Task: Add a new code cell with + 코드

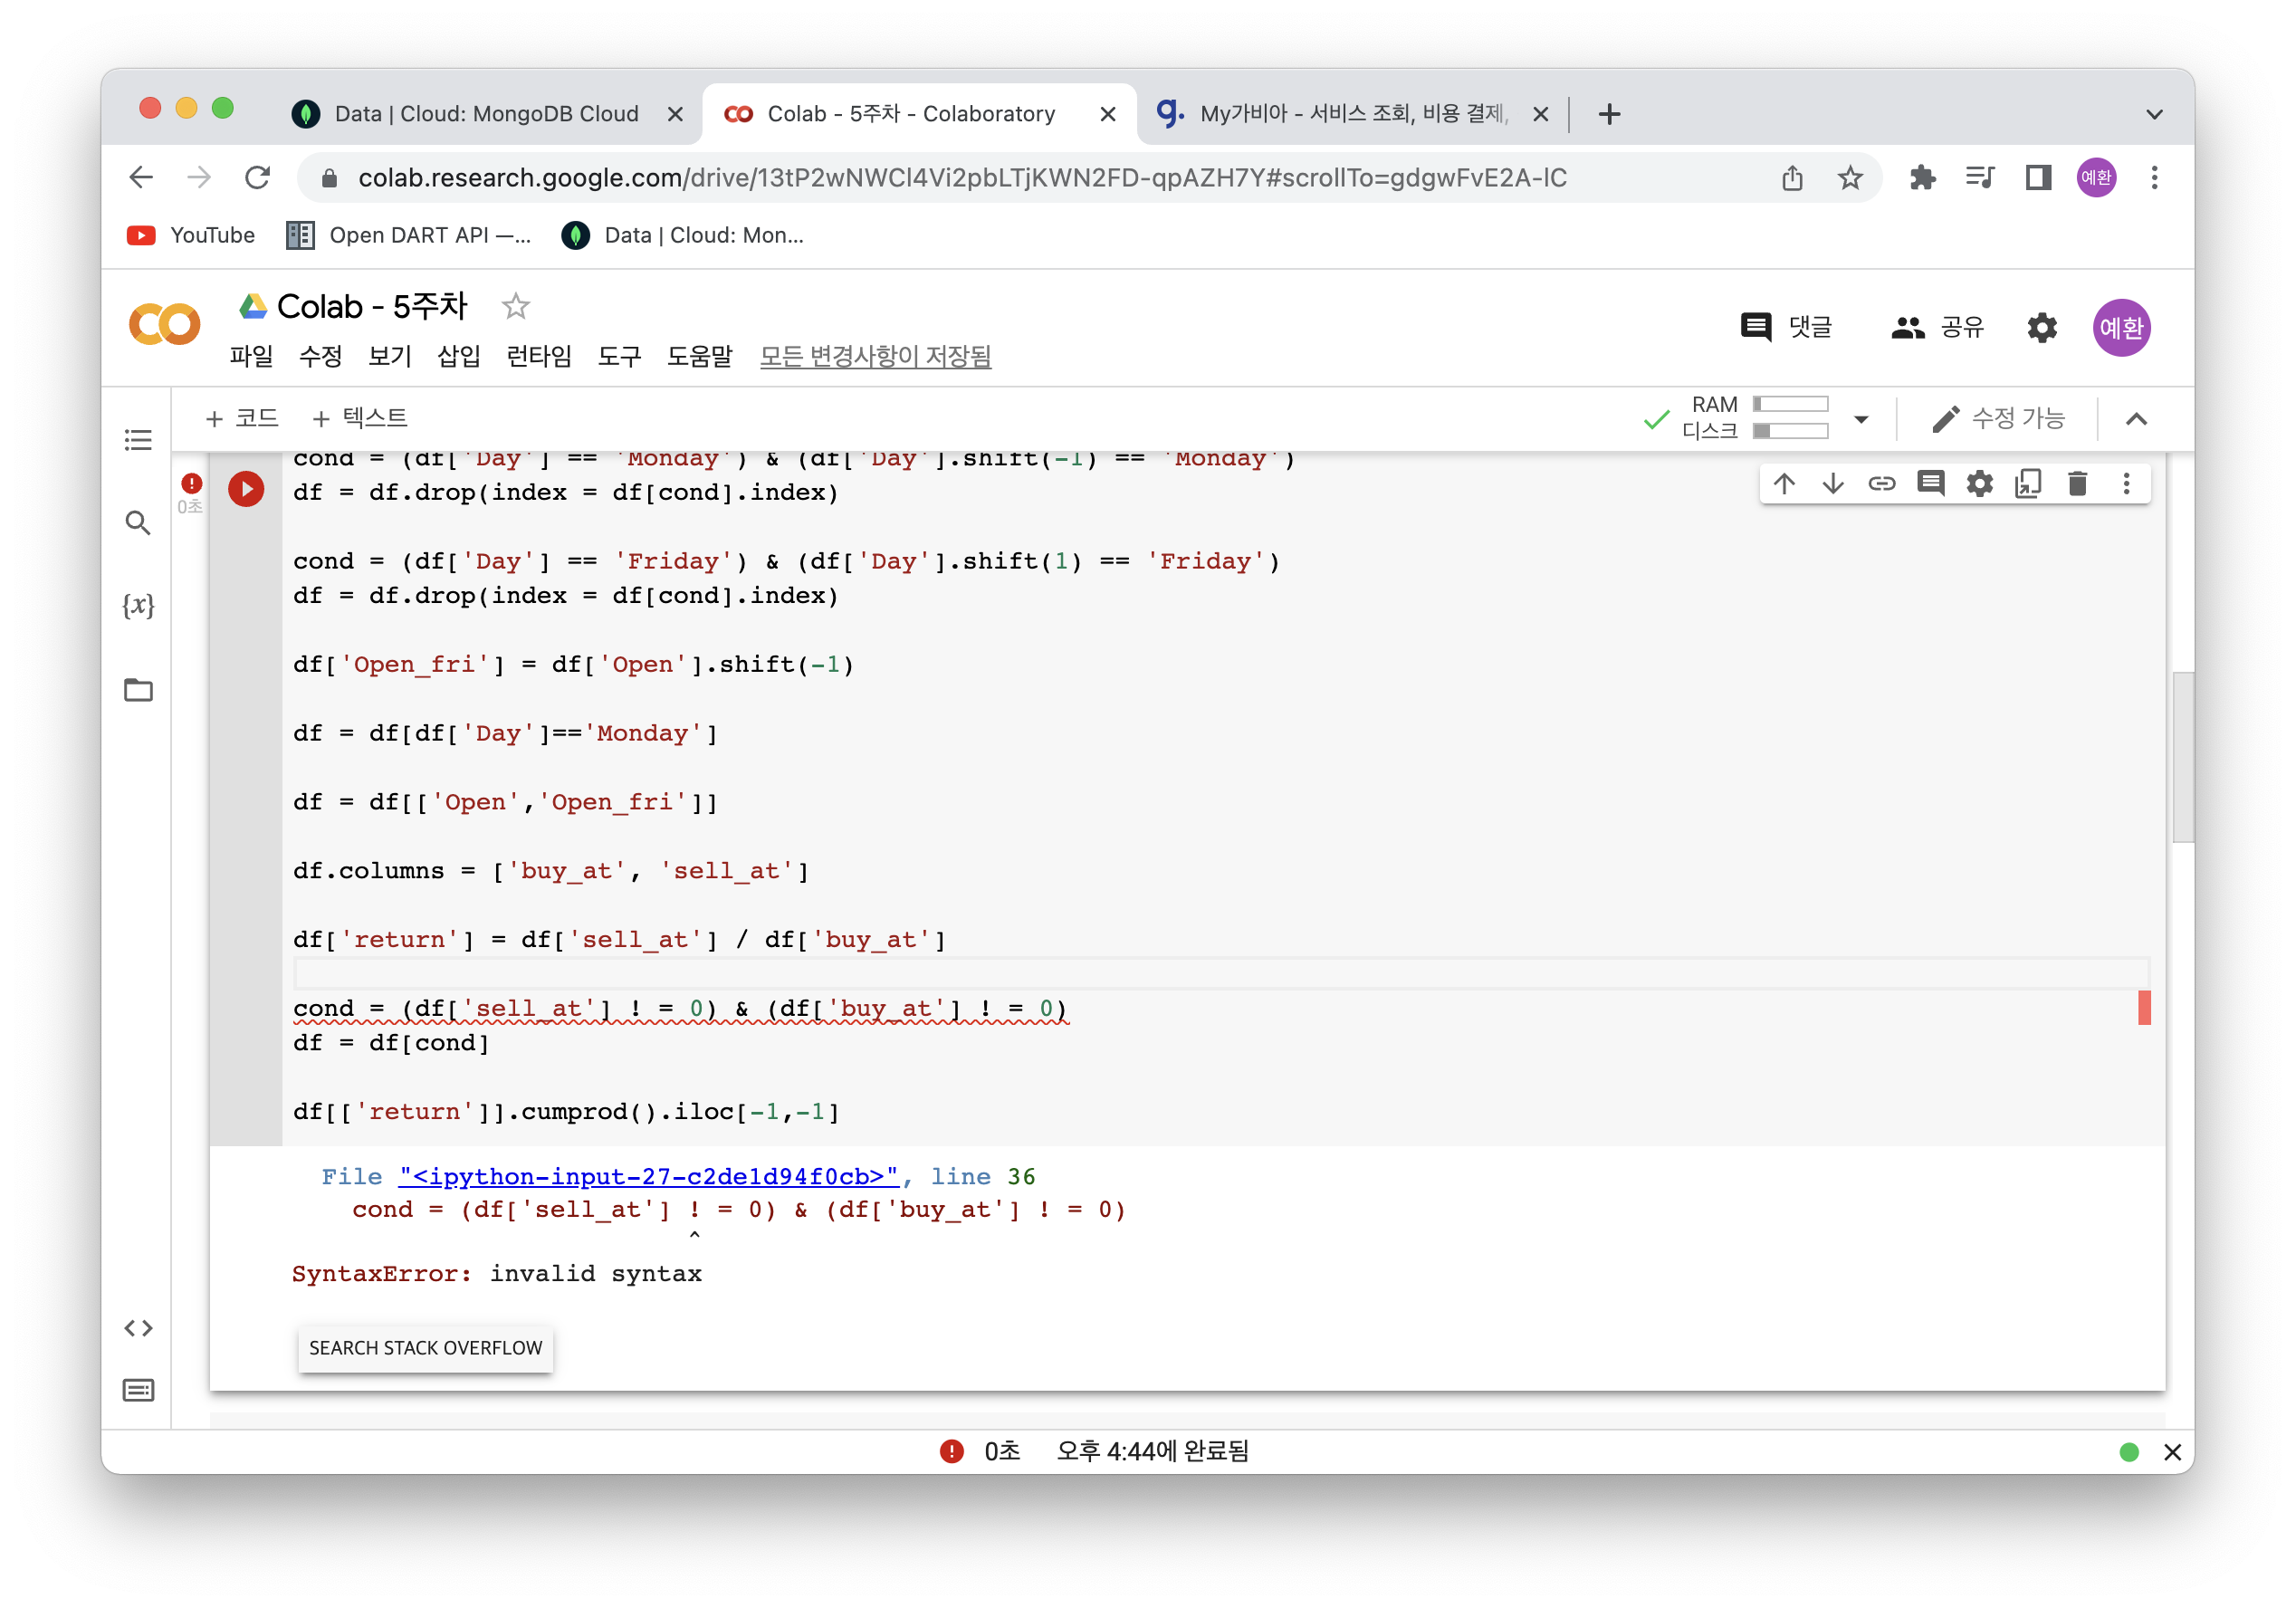Action: click(241, 418)
